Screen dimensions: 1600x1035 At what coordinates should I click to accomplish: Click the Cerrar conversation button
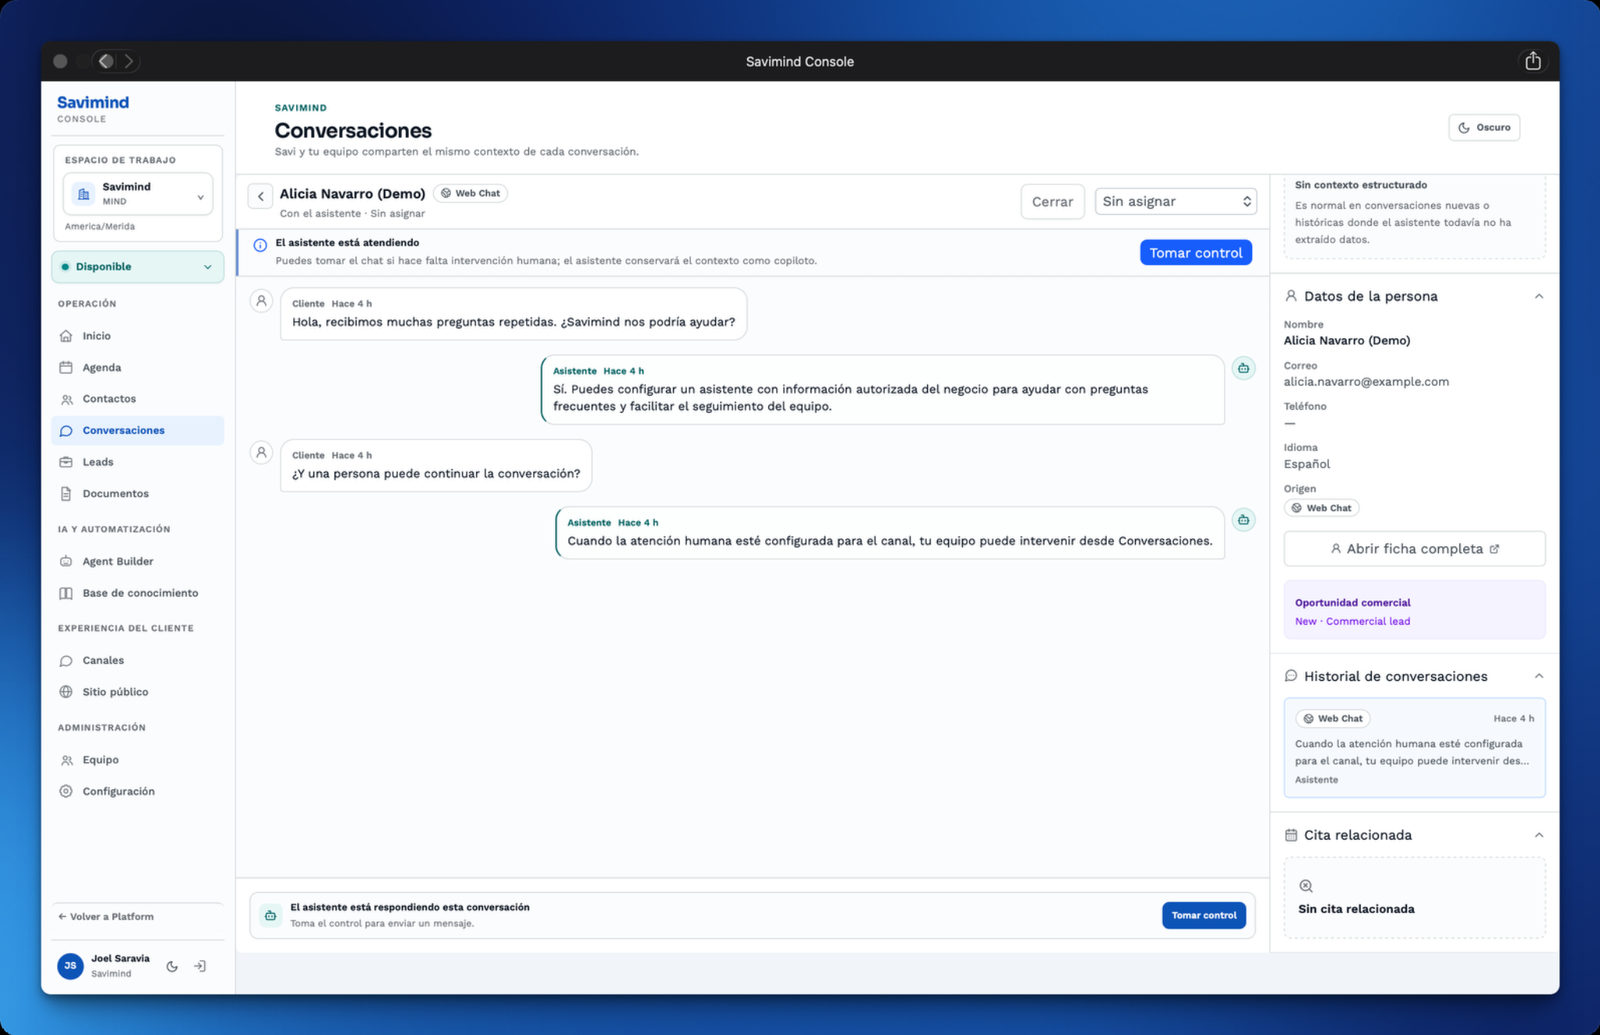pos(1052,201)
